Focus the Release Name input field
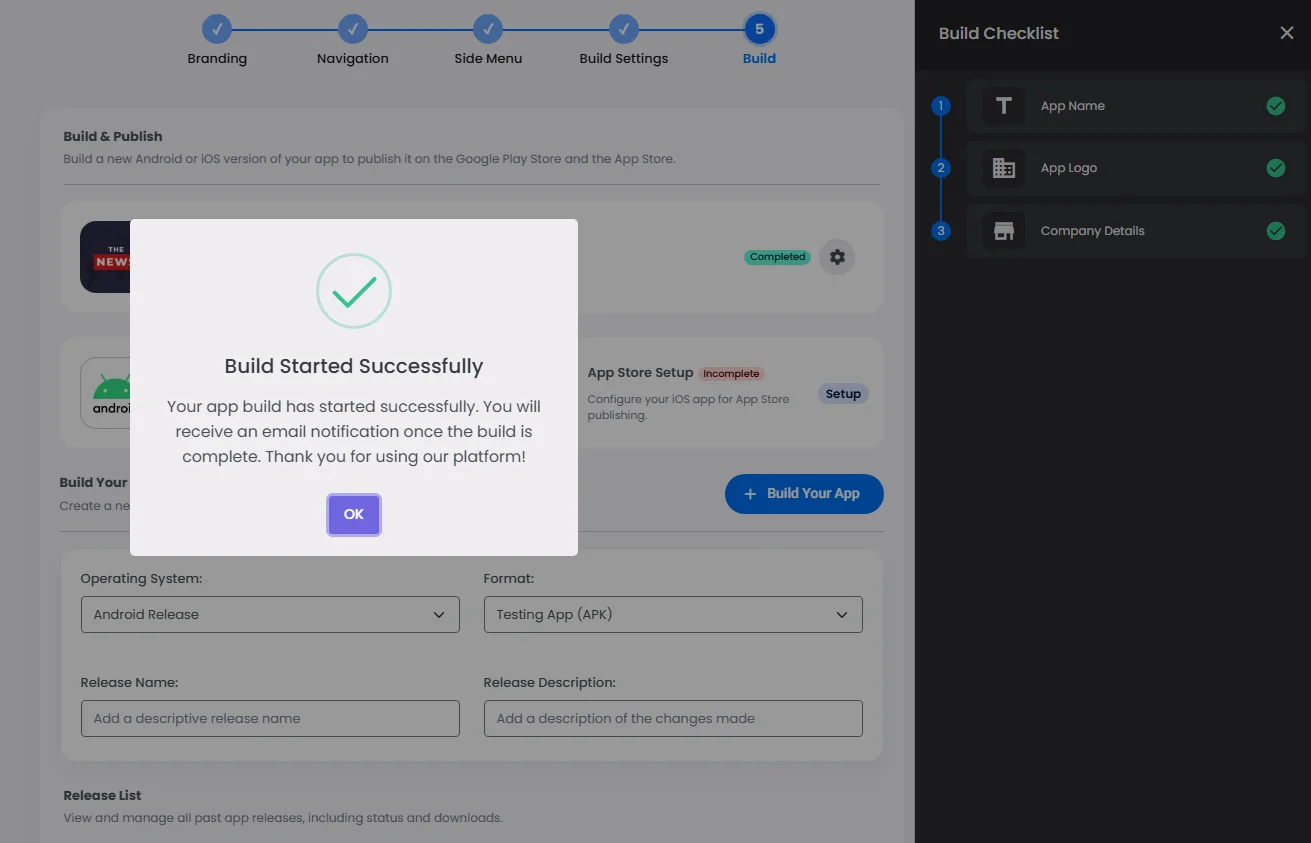Screen dimensions: 1311x843 click(270, 719)
